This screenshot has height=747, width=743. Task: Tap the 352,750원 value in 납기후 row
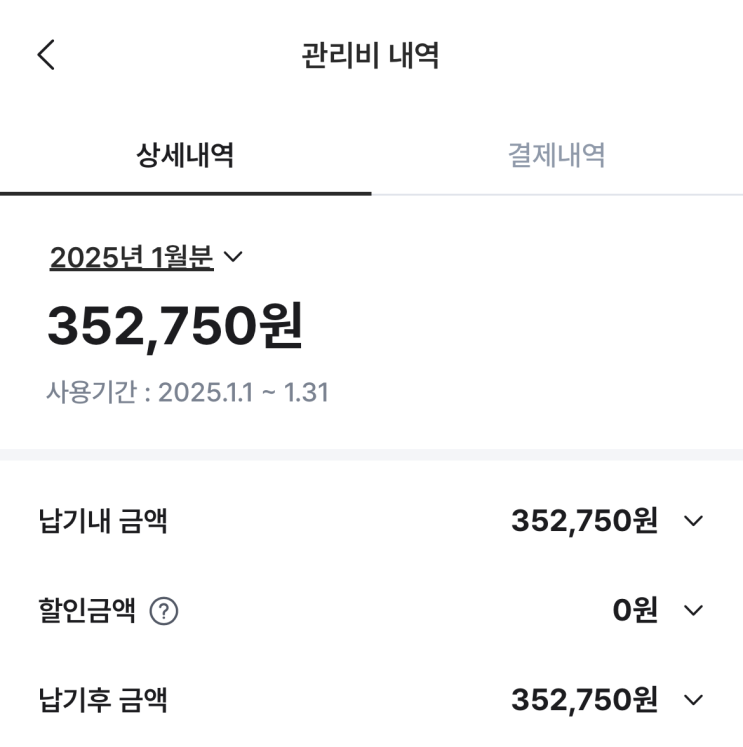[x=584, y=701]
